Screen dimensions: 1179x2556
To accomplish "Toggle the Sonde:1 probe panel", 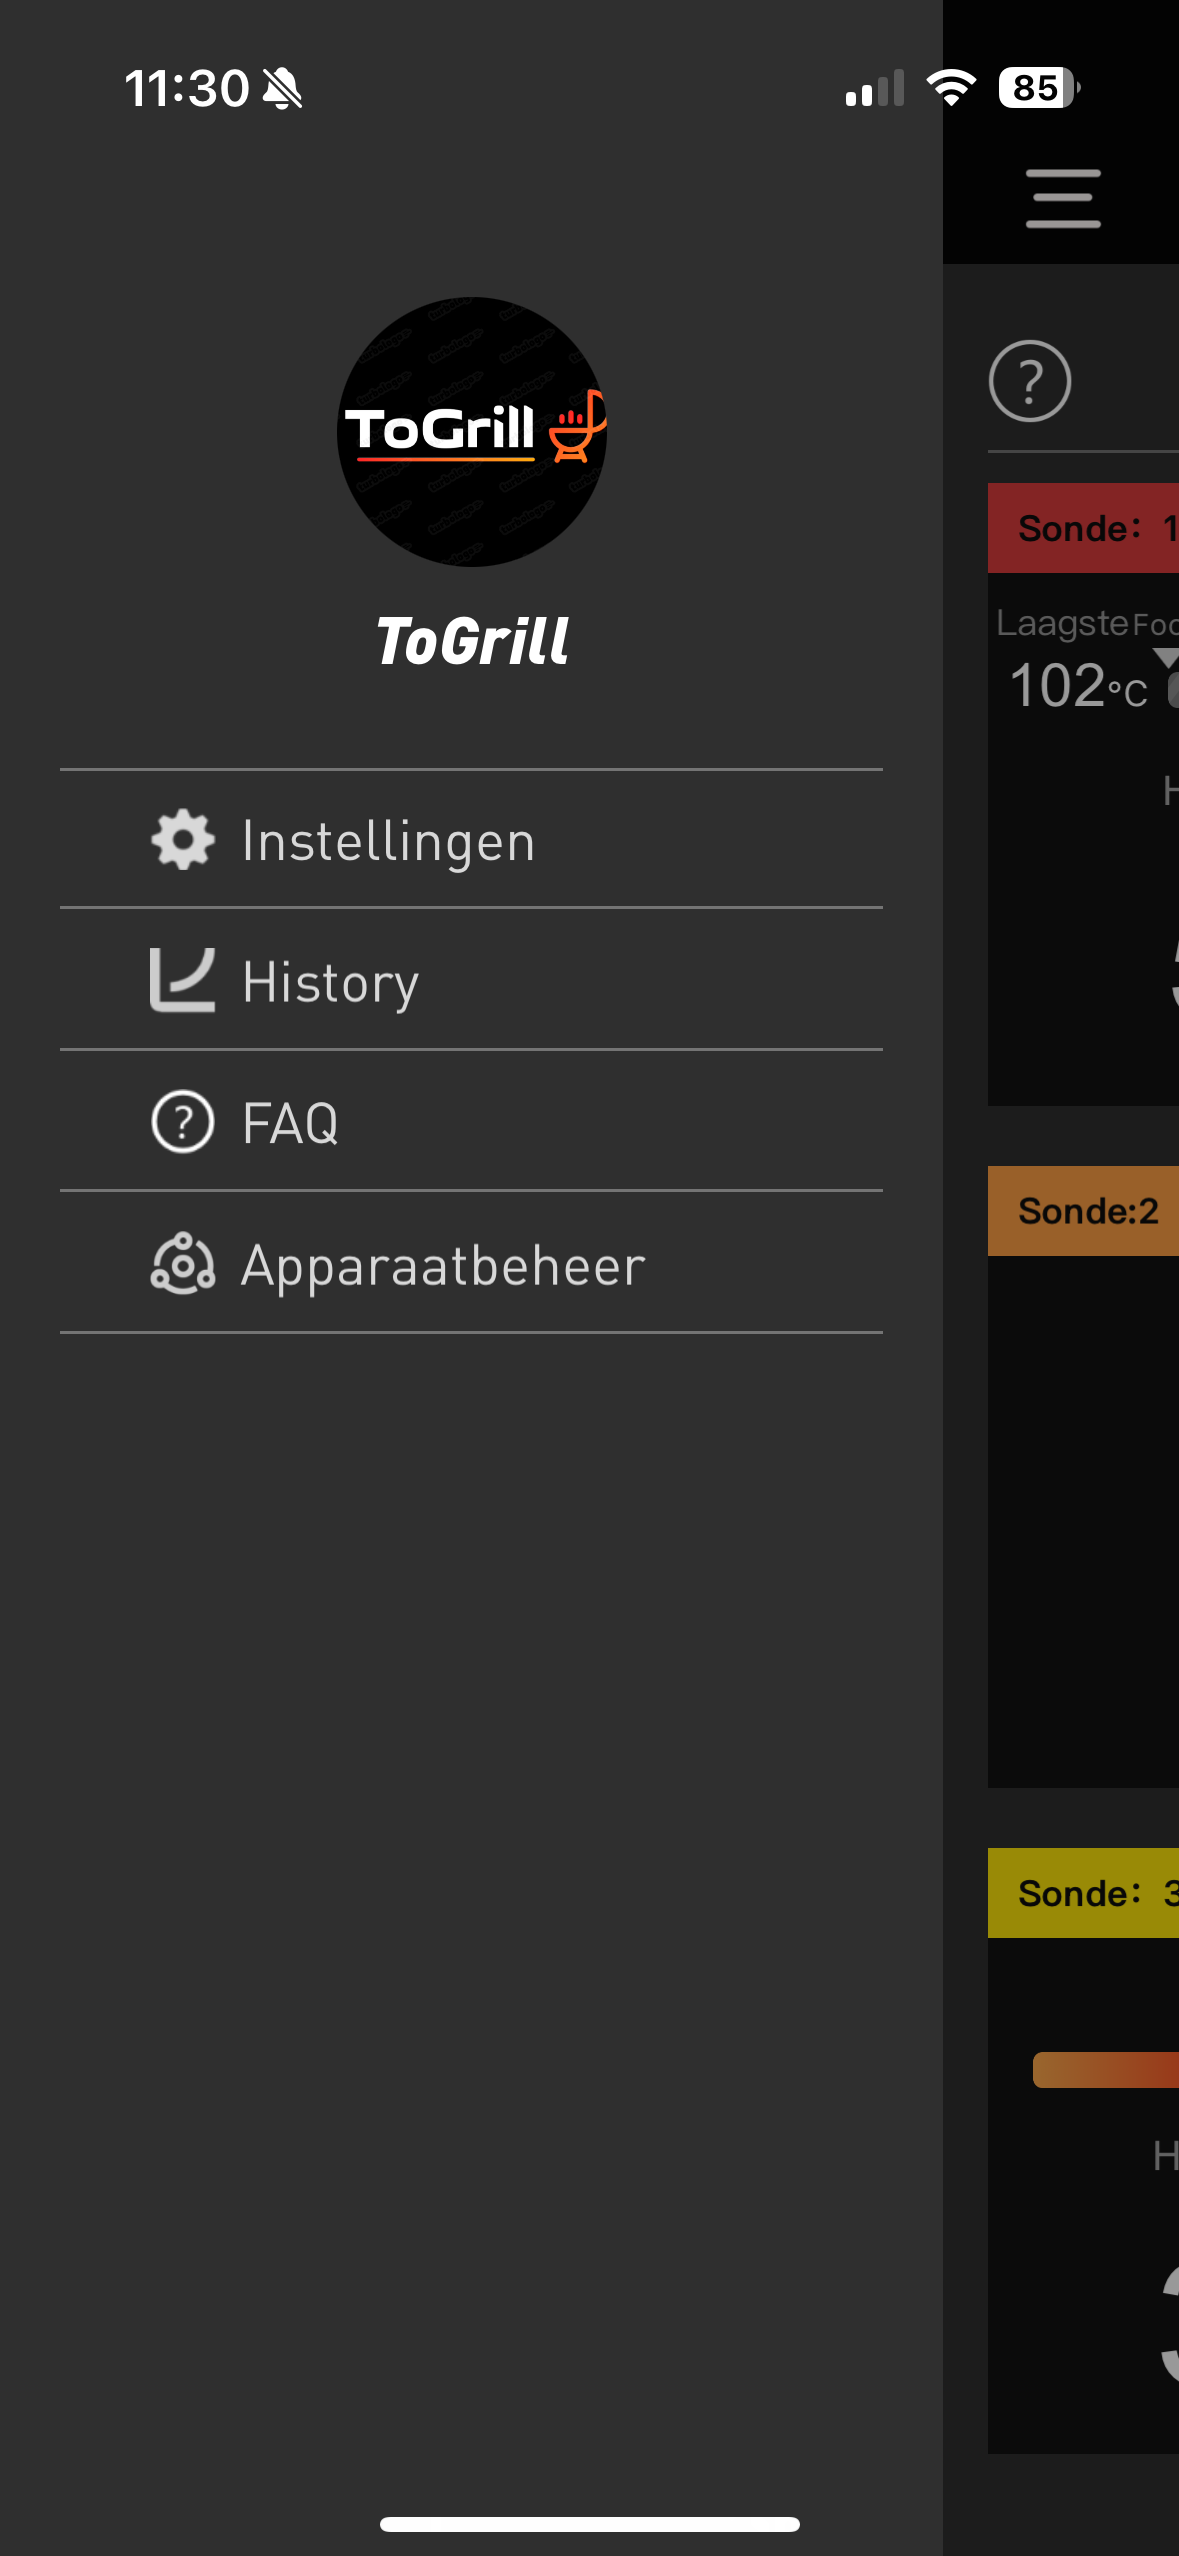I will pos(1090,528).
